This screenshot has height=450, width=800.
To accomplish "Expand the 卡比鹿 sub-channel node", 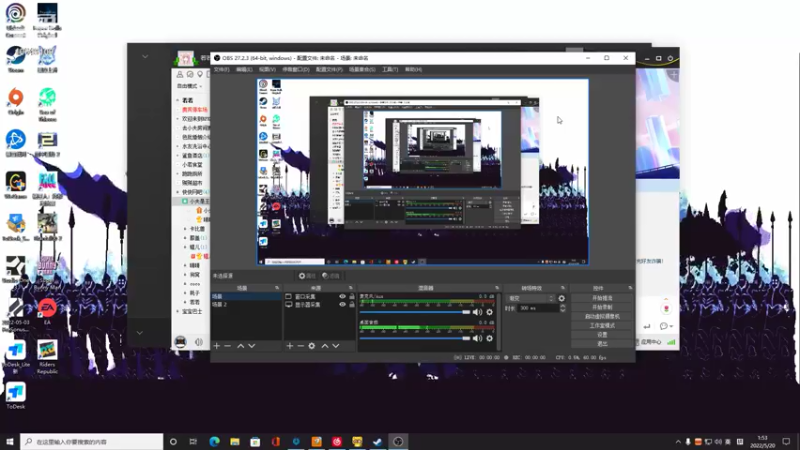I will 185,229.
